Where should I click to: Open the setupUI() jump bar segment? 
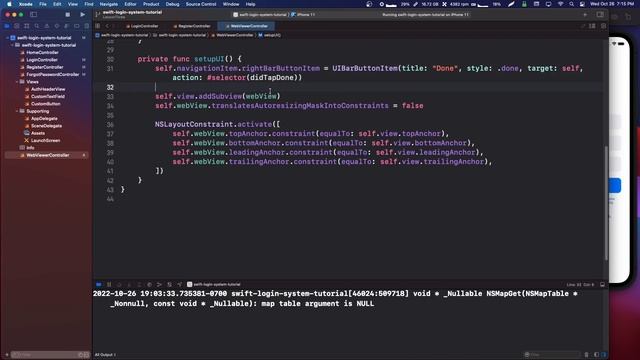click(269, 35)
